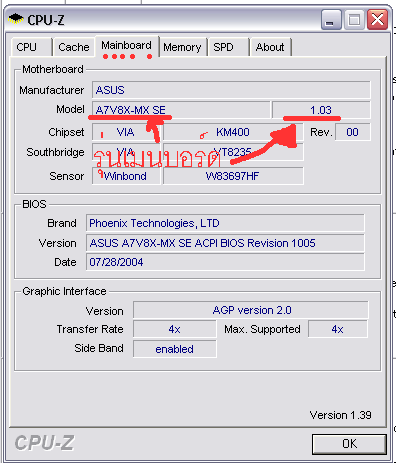
Task: Click the AGP version 2.0 field
Action: [x=251, y=310]
